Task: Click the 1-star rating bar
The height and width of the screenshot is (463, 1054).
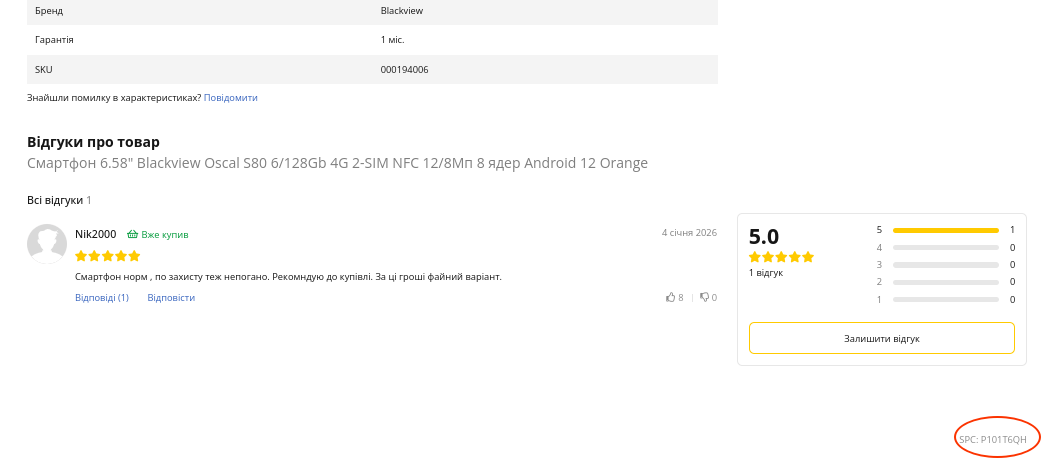Action: [x=945, y=299]
